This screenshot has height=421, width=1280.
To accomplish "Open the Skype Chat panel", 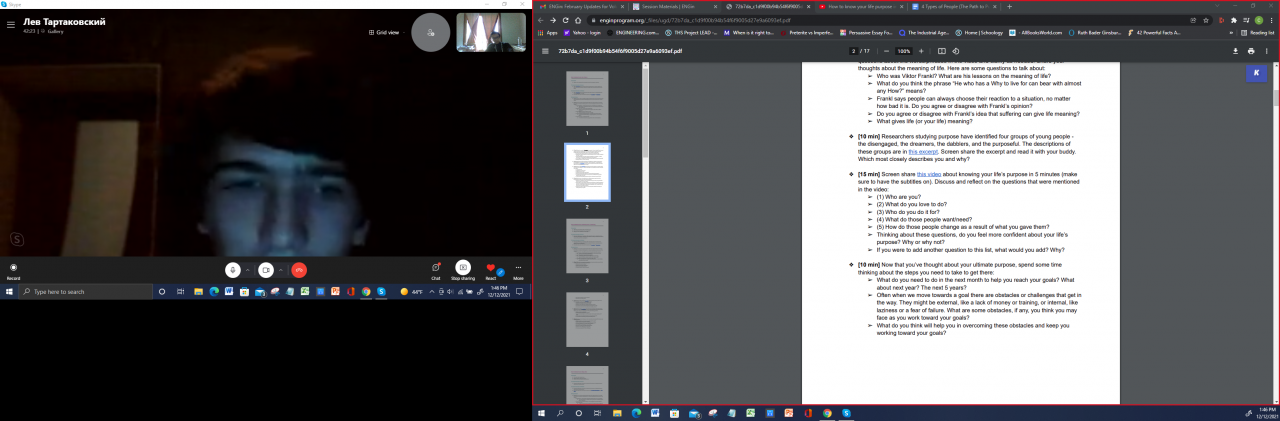I will click(436, 268).
